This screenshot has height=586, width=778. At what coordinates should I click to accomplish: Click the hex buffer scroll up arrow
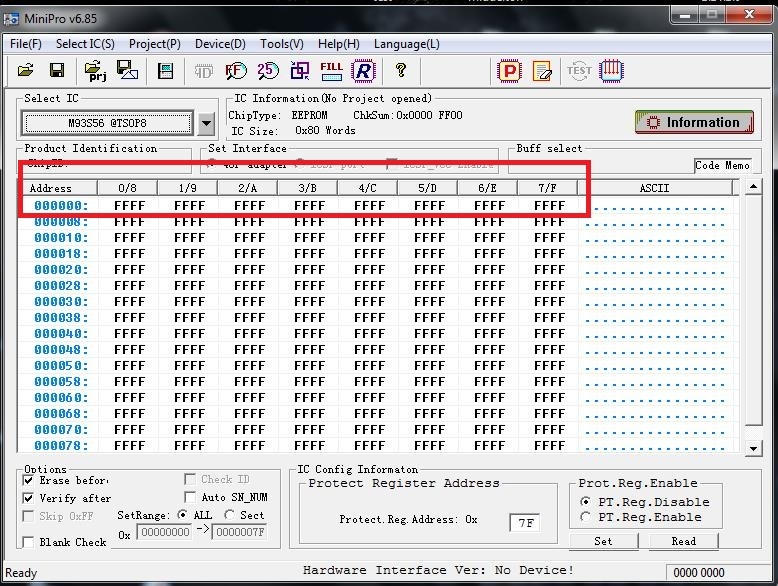point(753,187)
